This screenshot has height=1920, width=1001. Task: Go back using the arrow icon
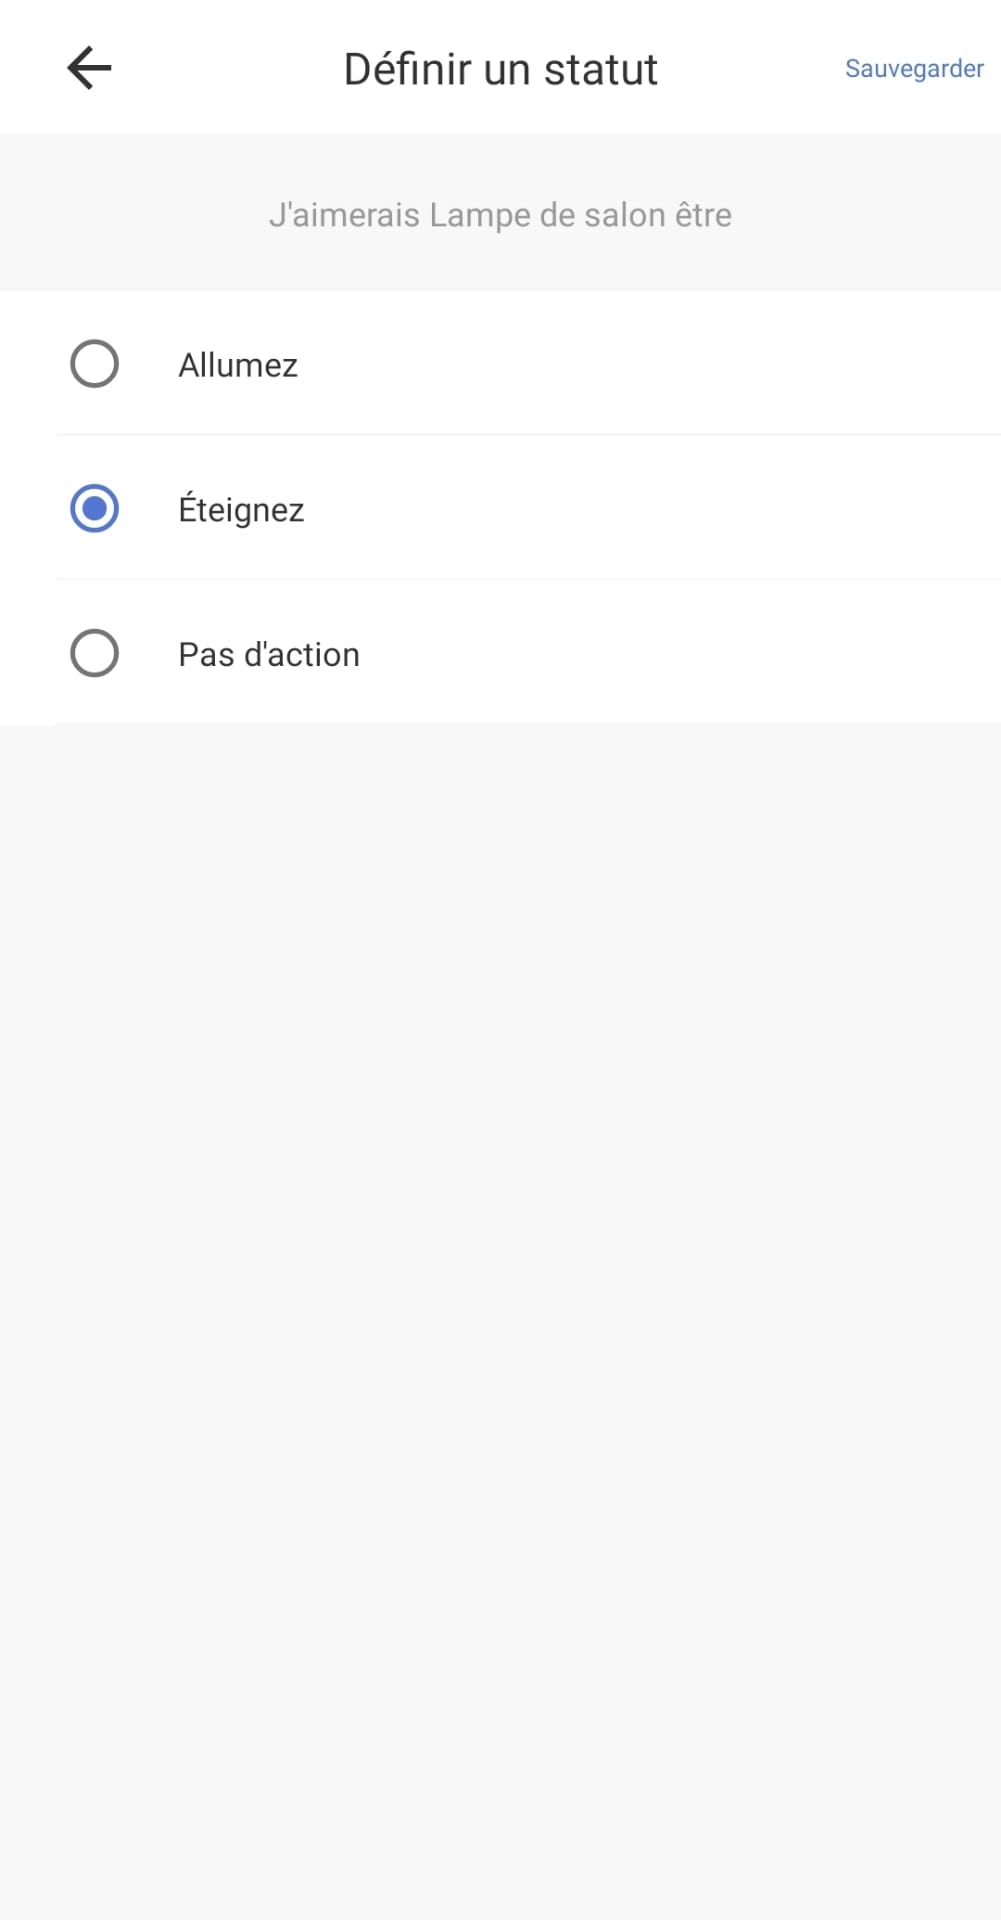pos(89,68)
